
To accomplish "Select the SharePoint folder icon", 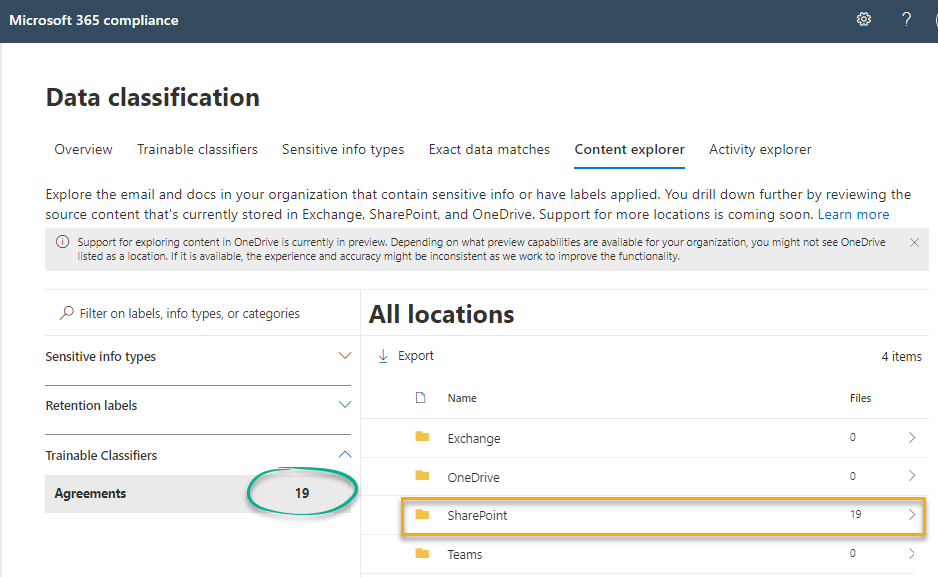I will (x=423, y=515).
